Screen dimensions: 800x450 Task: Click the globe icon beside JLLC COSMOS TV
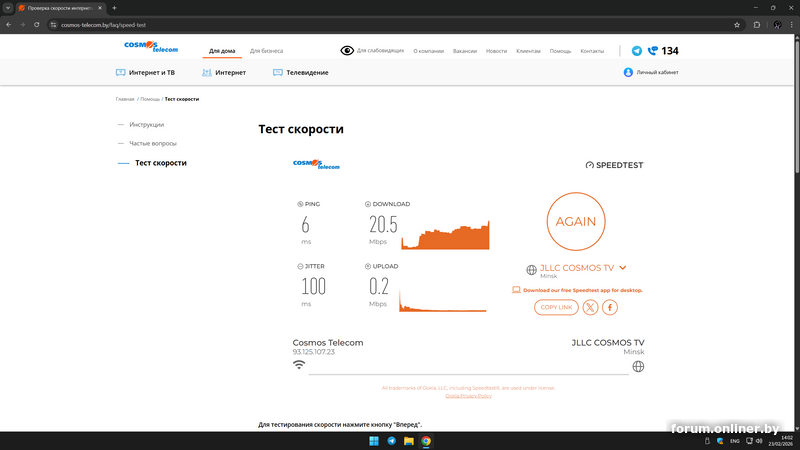pyautogui.click(x=531, y=270)
